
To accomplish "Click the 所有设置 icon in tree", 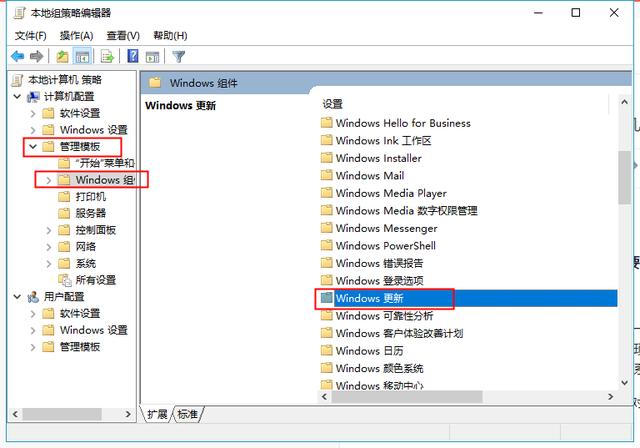I will (x=64, y=280).
